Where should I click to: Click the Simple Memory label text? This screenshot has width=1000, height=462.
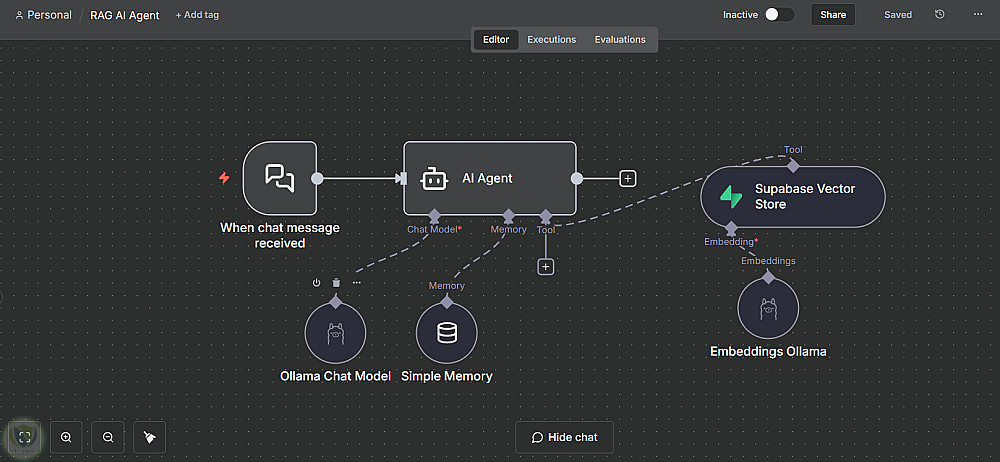tap(446, 376)
